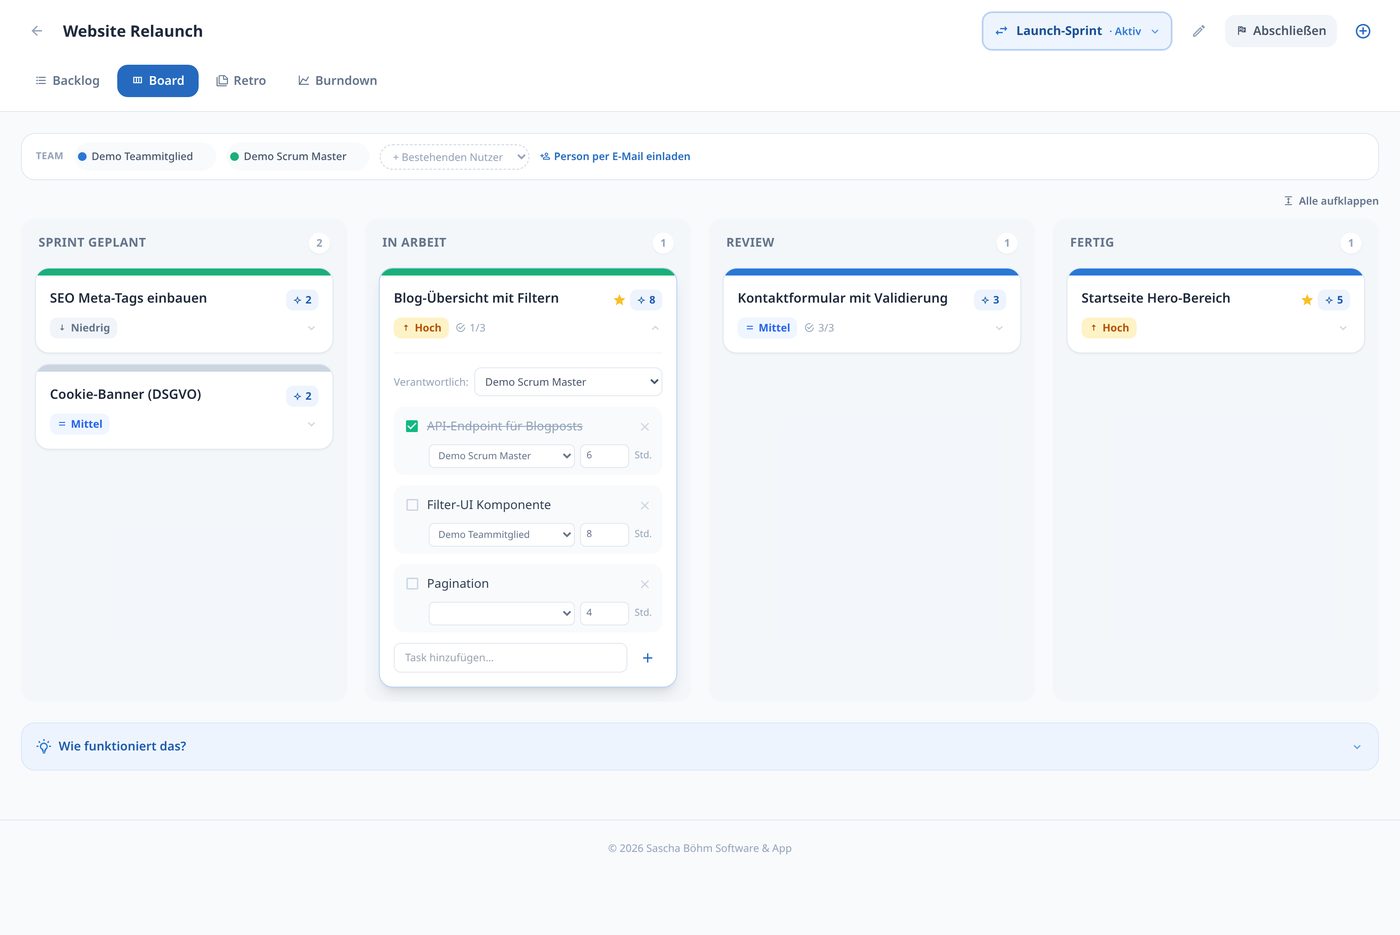The height and width of the screenshot is (935, 1400).
Task: Click story points 3 badge on Kontaktformular card
Action: tap(990, 300)
